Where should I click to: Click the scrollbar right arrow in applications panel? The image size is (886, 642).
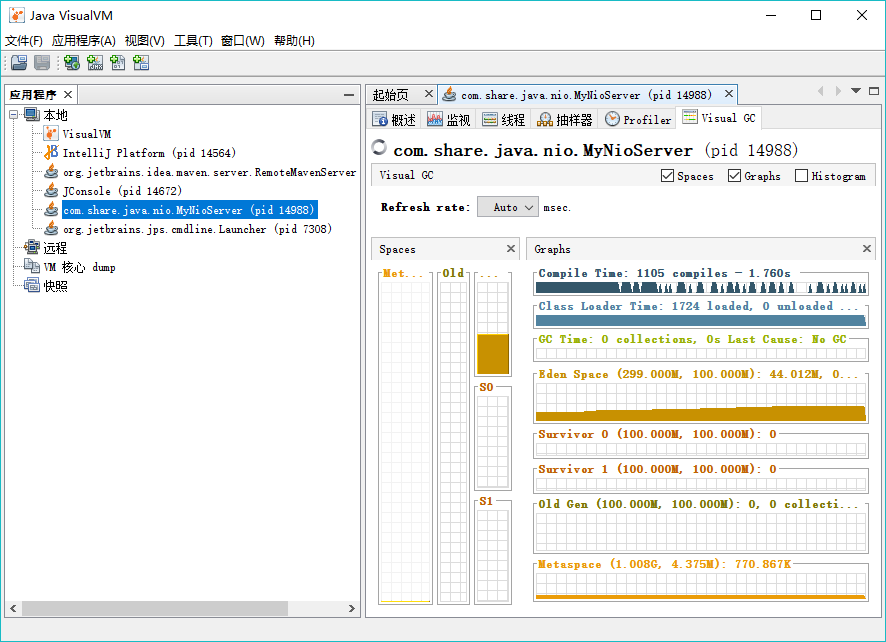tap(351, 609)
